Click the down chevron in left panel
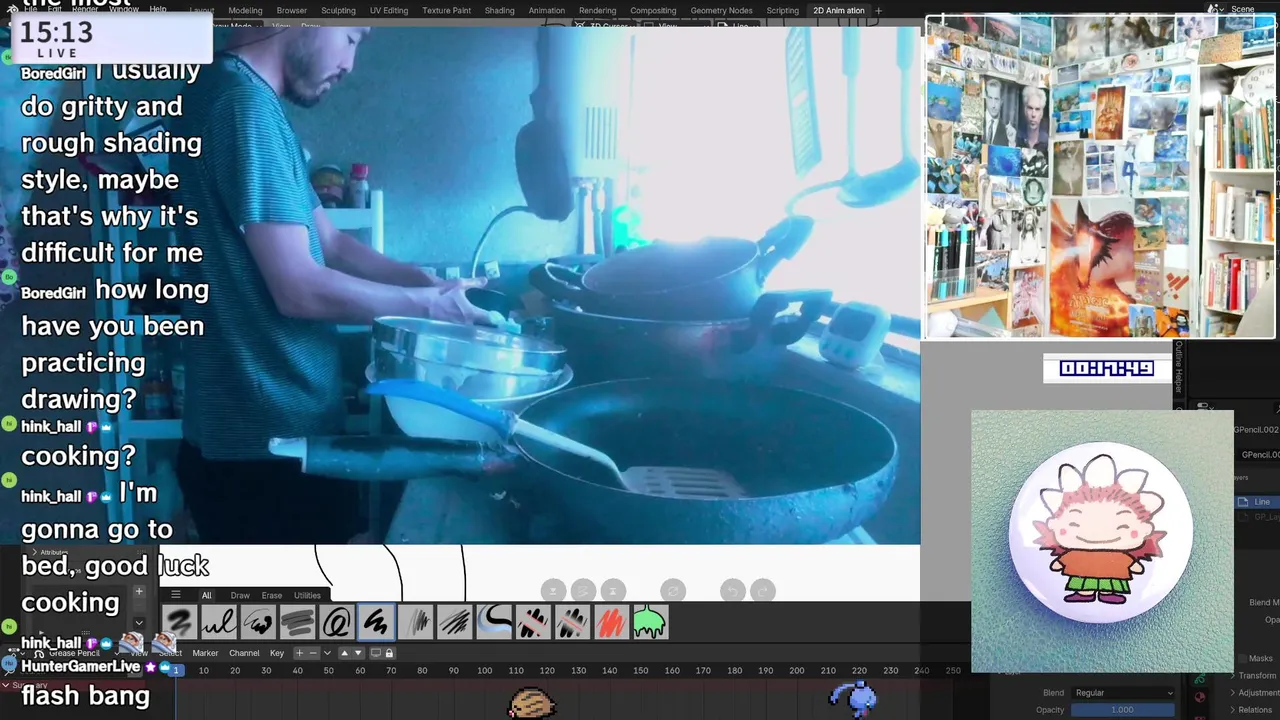This screenshot has width=1280, height=720. click(x=139, y=622)
